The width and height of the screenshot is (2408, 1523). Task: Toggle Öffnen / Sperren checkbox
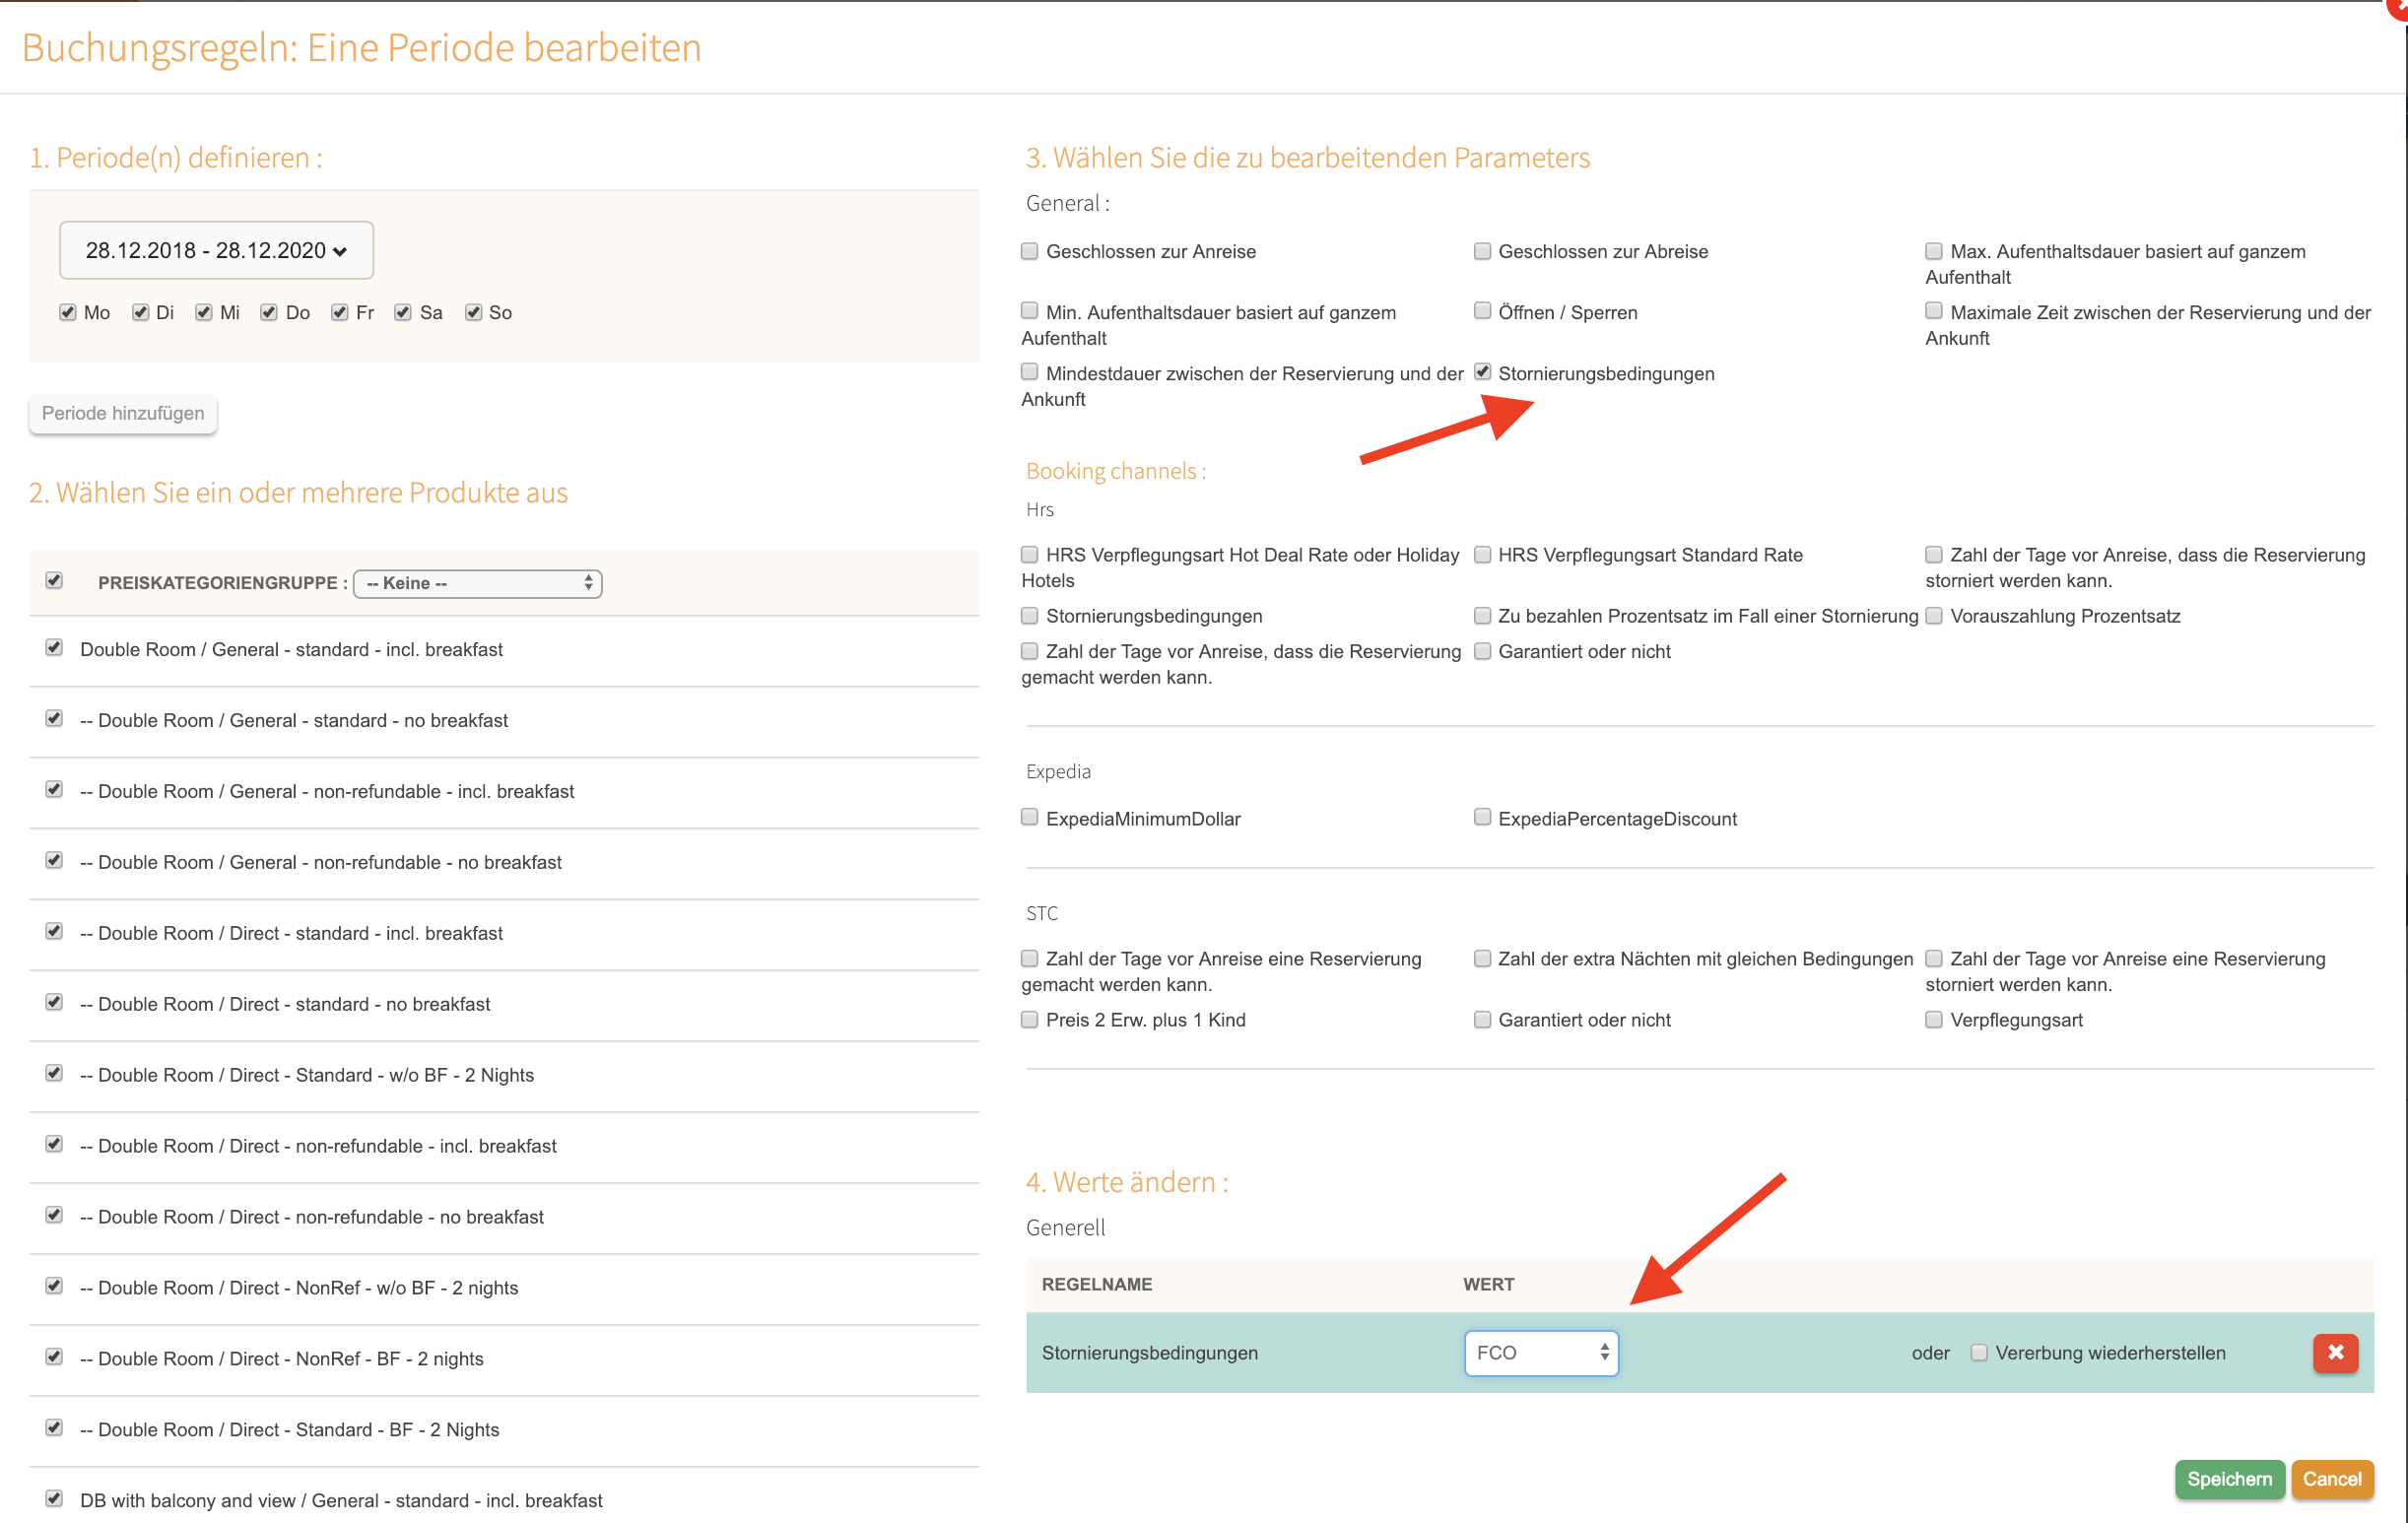click(x=1482, y=311)
